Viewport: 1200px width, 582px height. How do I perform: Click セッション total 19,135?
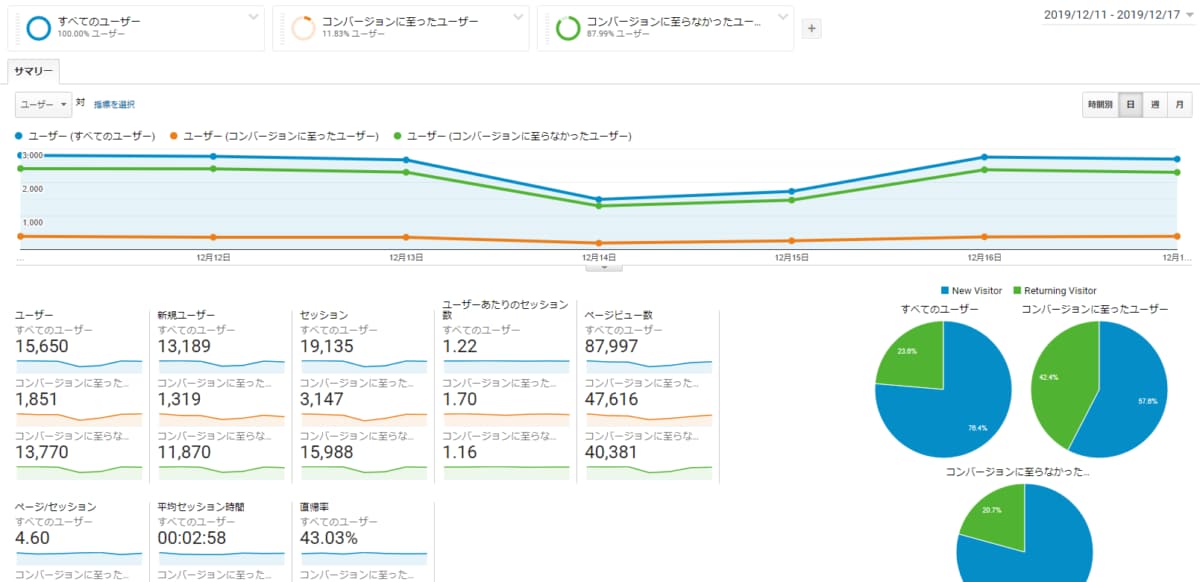pos(328,346)
